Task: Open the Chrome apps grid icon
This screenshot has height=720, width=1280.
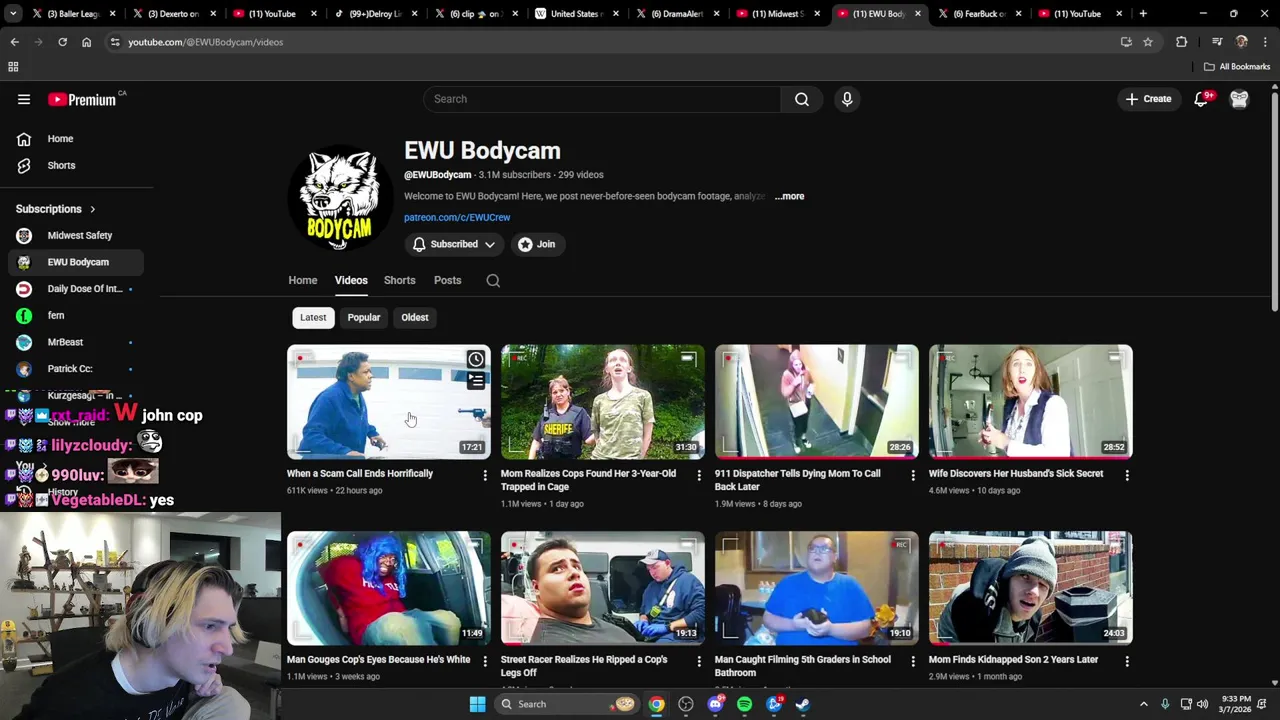Action: [13, 67]
